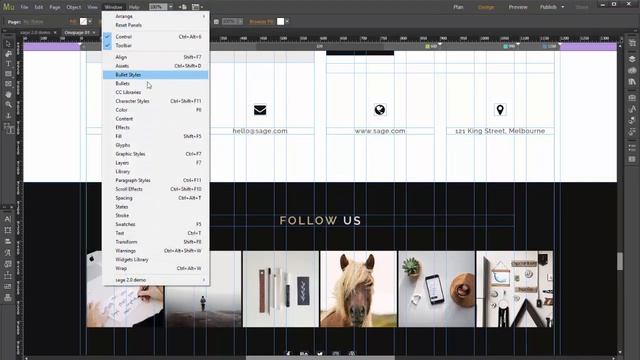
Task: Expand the sage 2.0 demo submenu
Action: tap(156, 280)
